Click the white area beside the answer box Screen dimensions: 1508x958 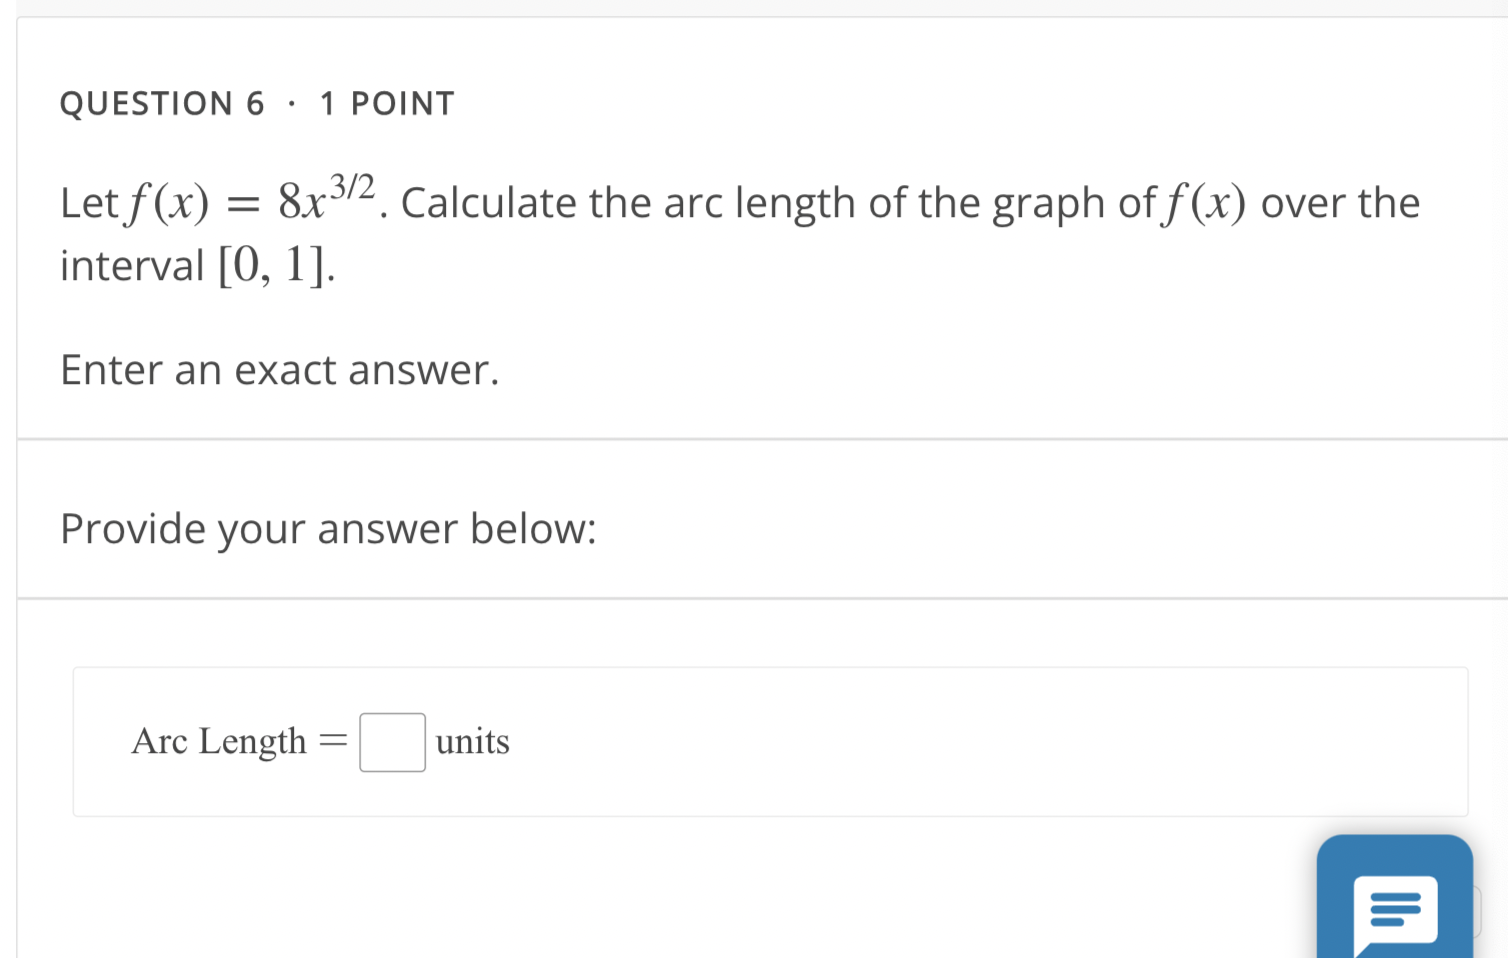click(900, 742)
